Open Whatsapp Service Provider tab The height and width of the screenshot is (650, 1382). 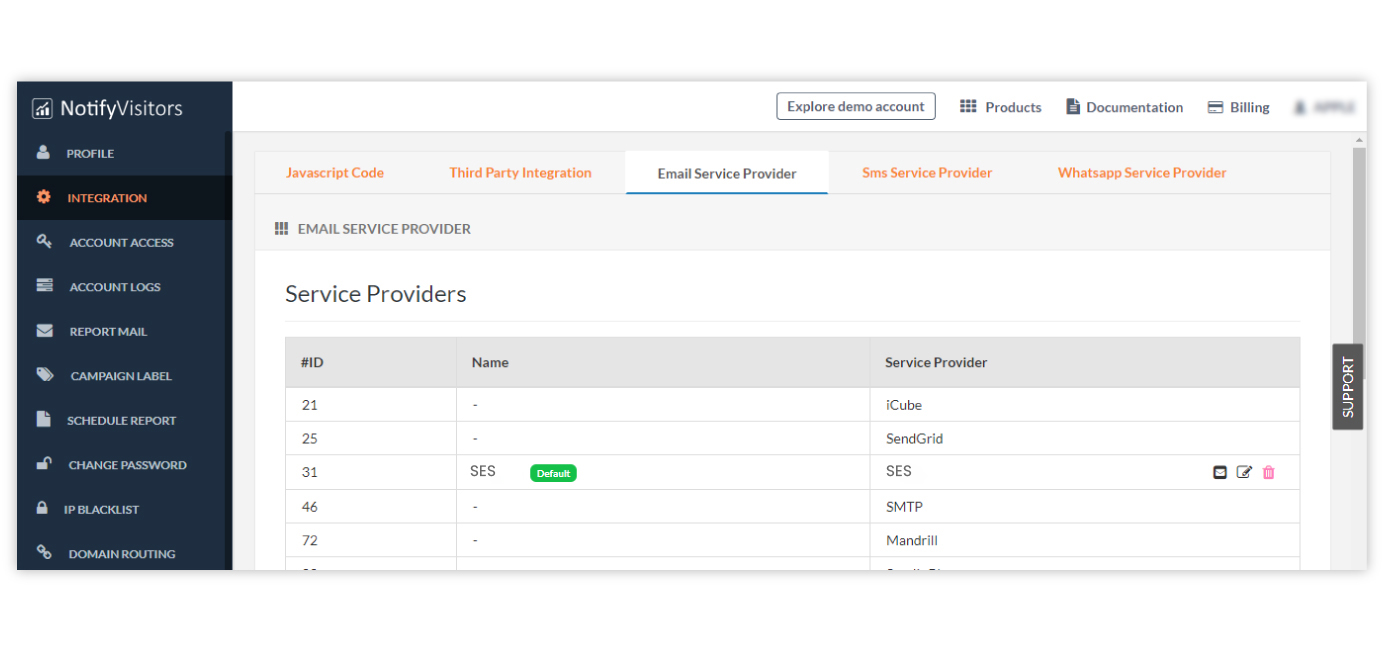[x=1142, y=172]
